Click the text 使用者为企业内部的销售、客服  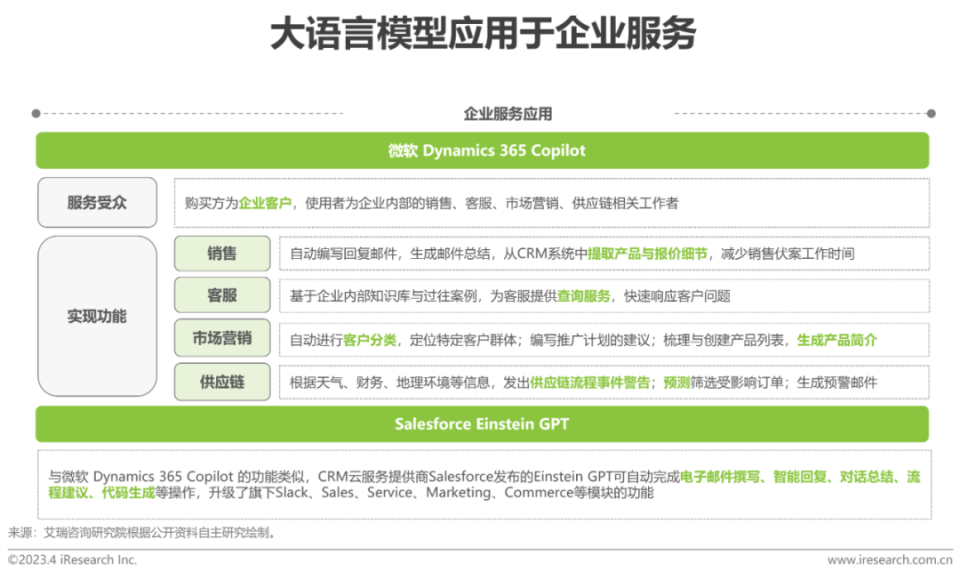pos(399,203)
